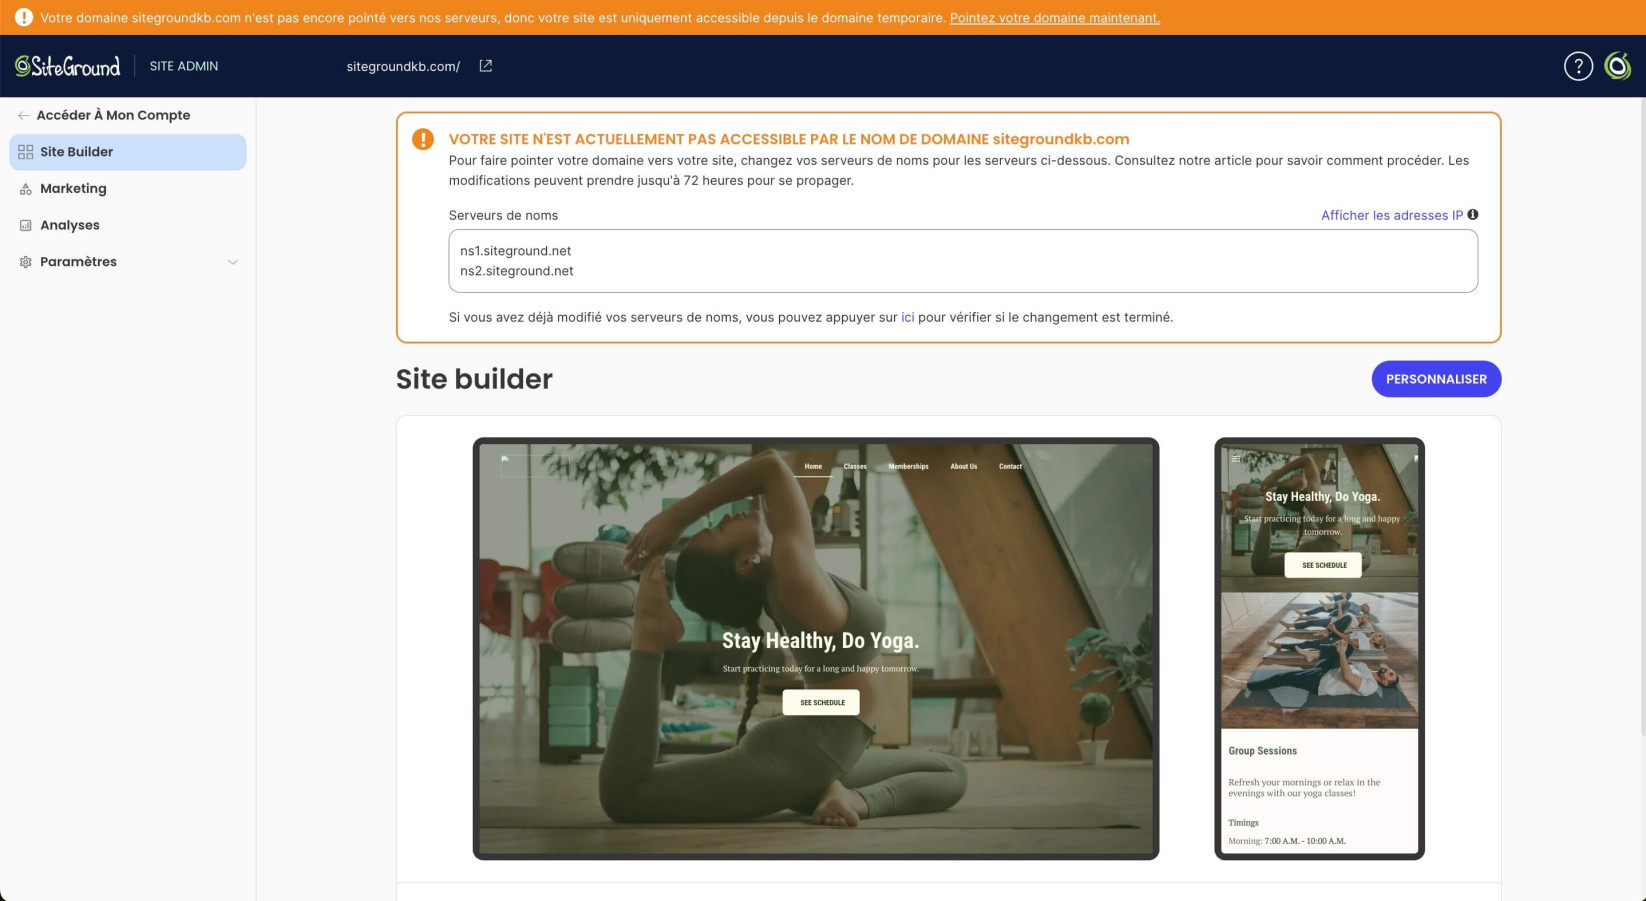This screenshot has height=901, width=1646.
Task: Click About Us in the preview navigation
Action: 964,466
